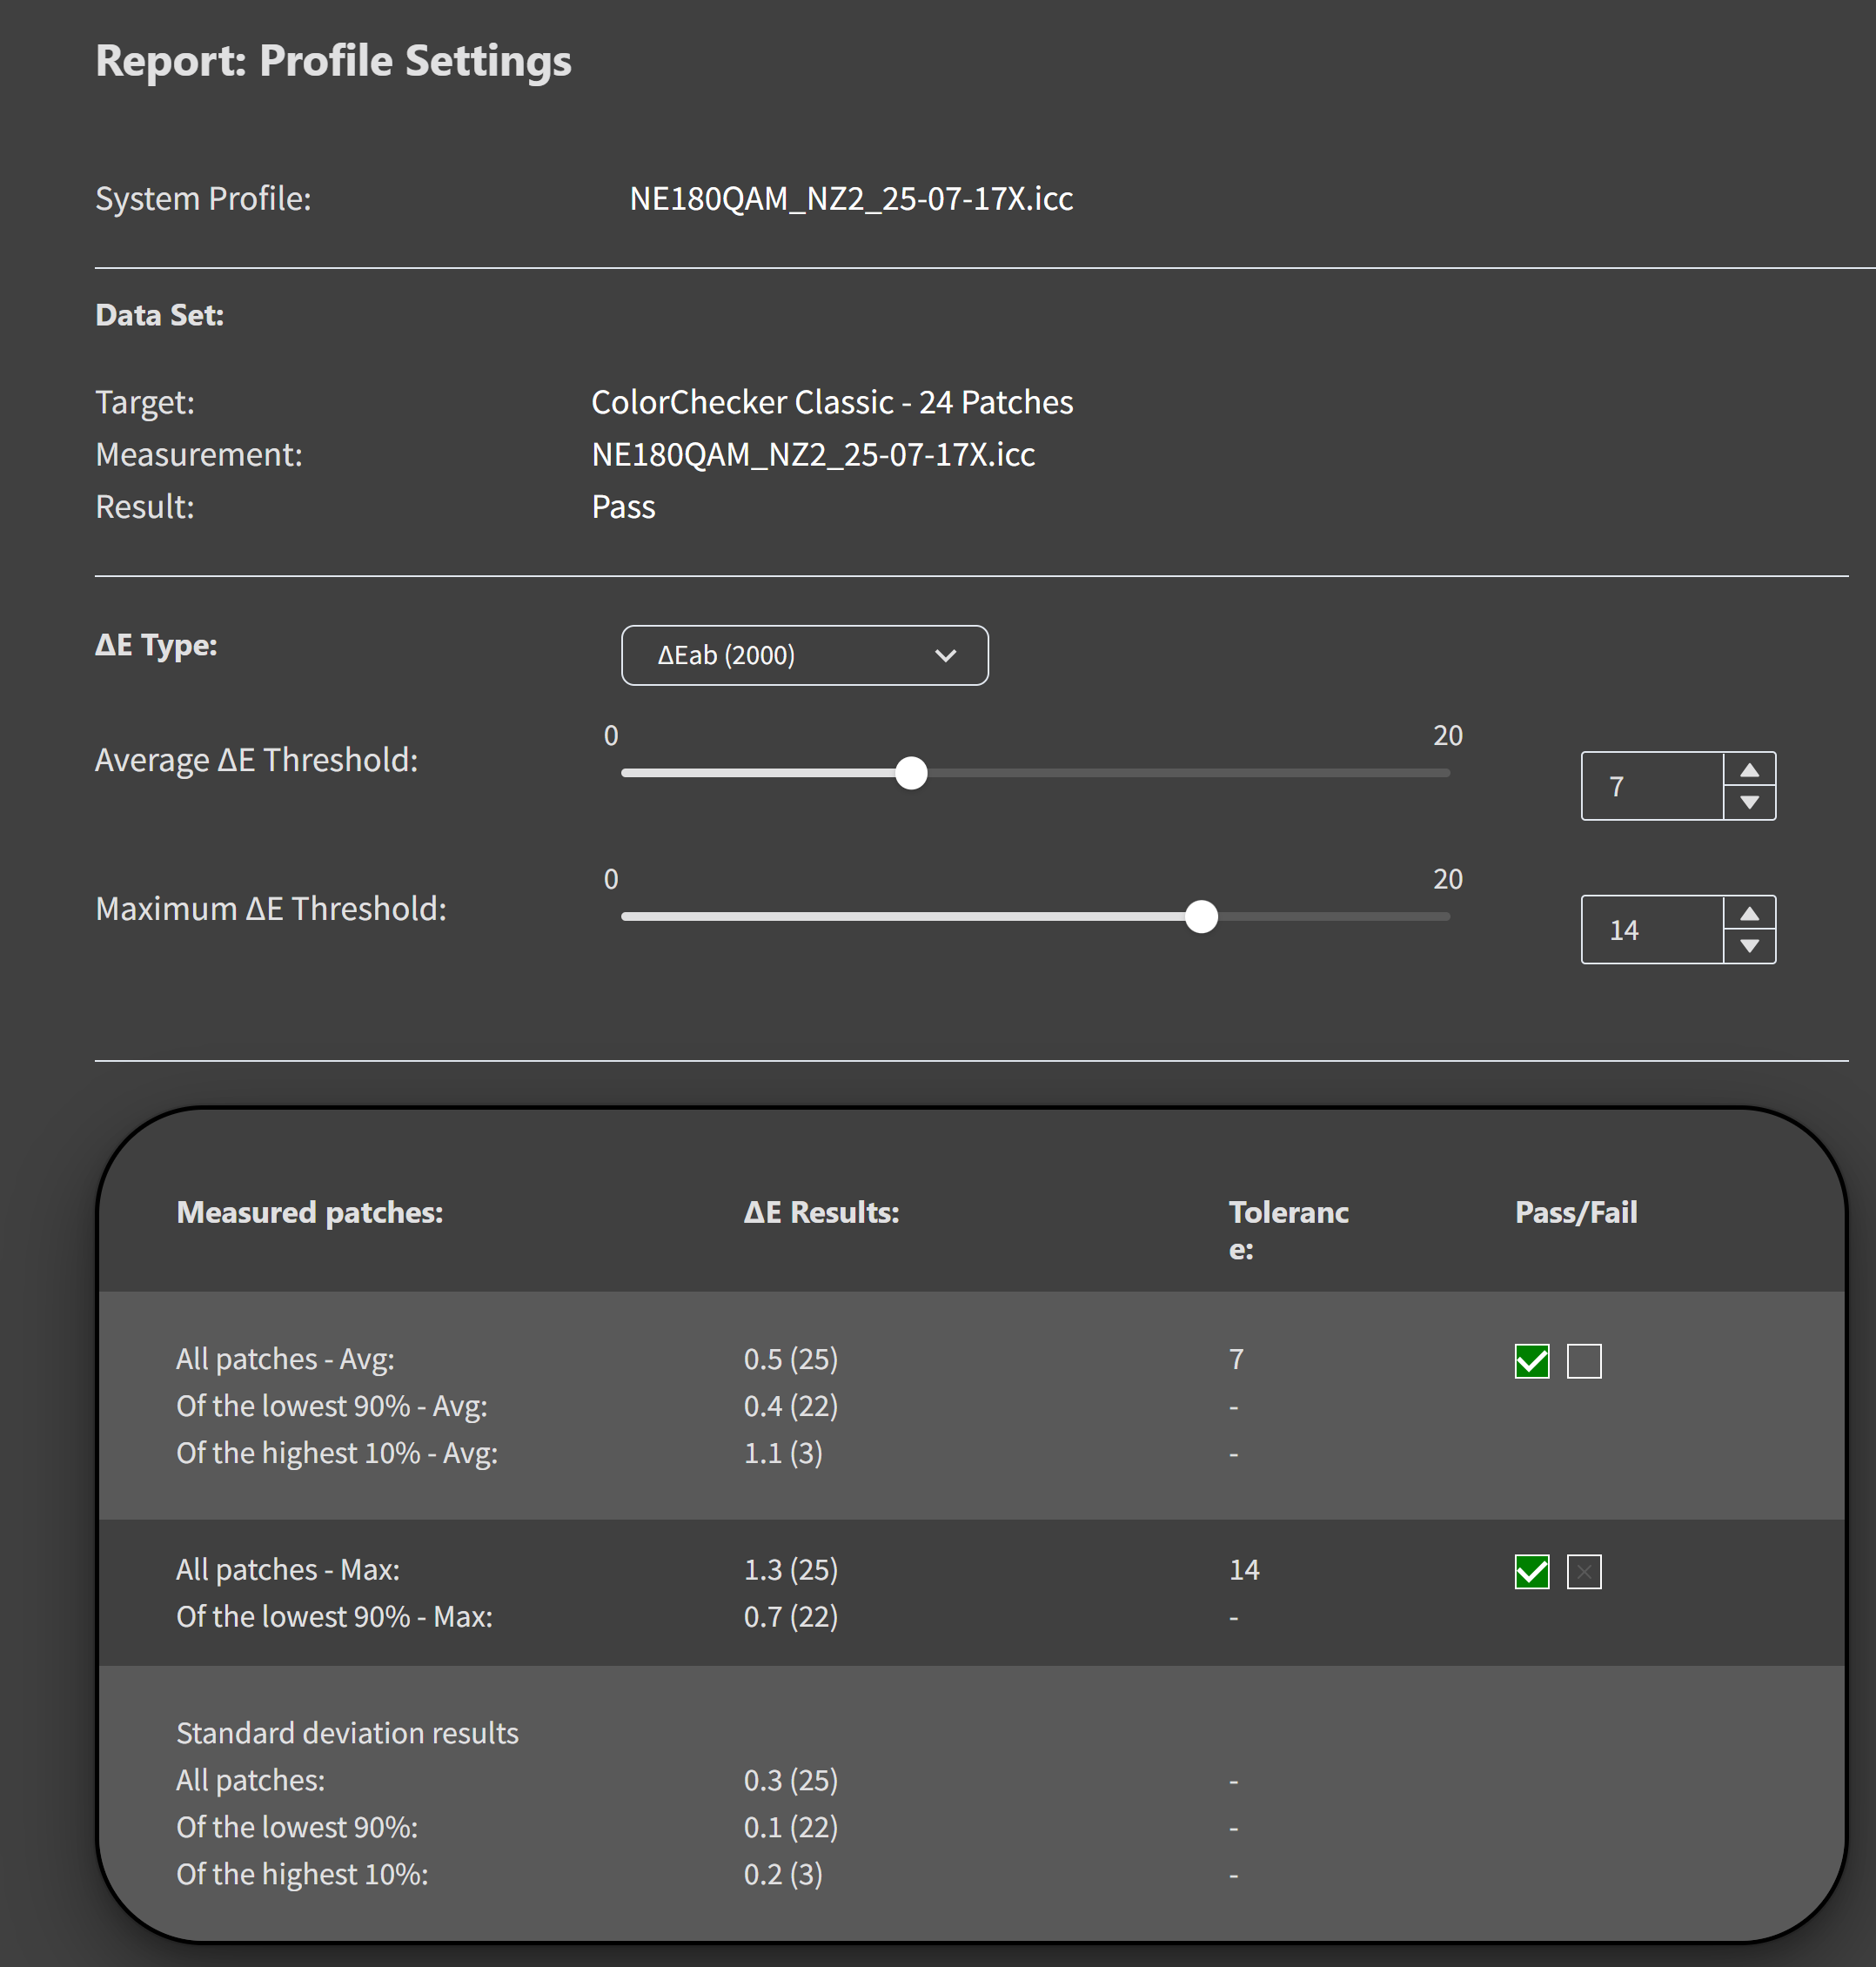Click the target text ColorChecker Classic - 24 Patches
Image resolution: width=1876 pixels, height=1967 pixels.
click(x=832, y=402)
